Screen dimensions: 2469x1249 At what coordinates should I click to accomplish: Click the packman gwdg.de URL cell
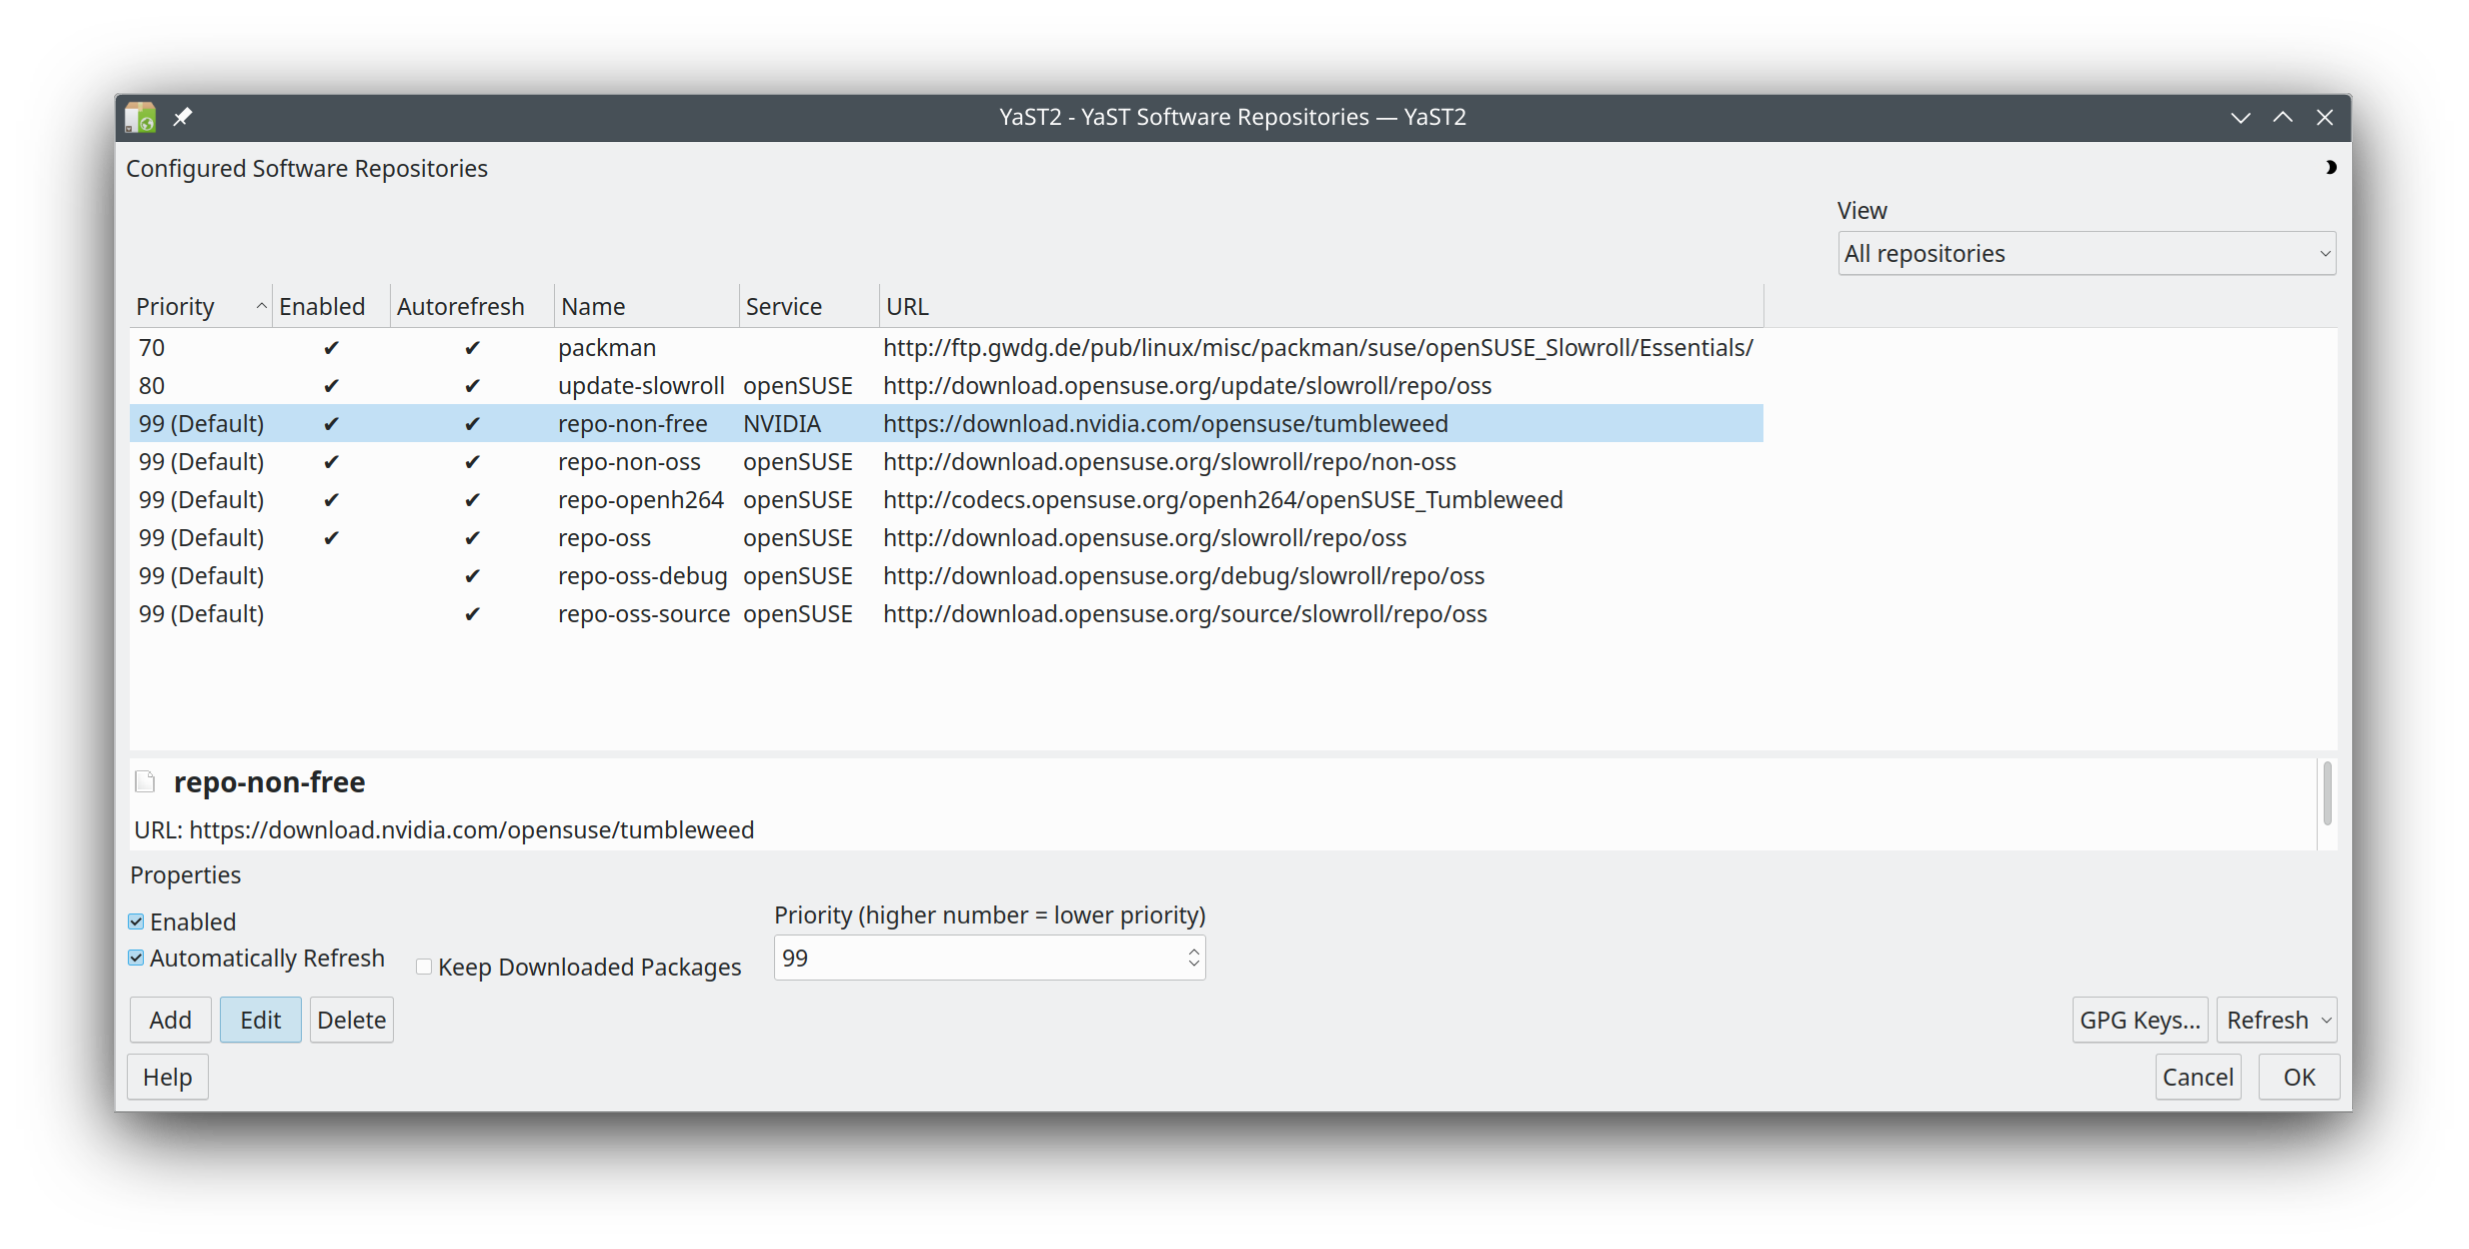click(1317, 348)
